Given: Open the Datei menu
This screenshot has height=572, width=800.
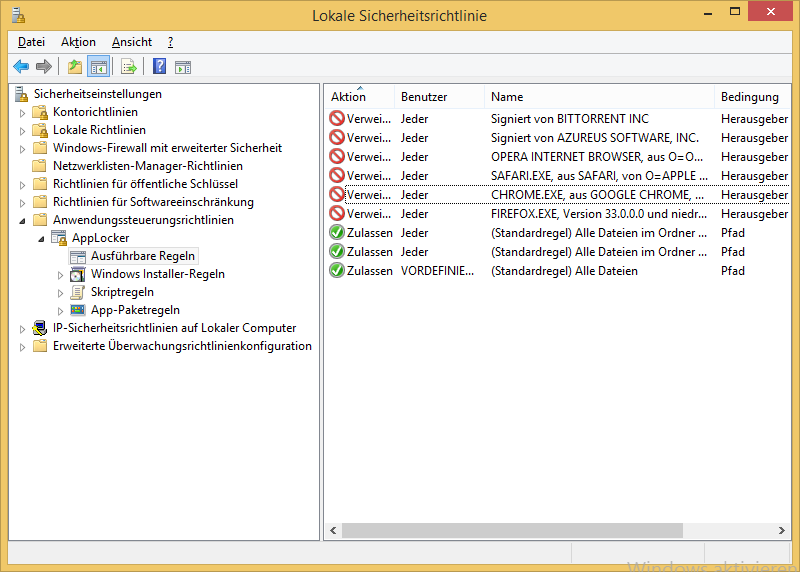Looking at the screenshot, I should coord(31,42).
